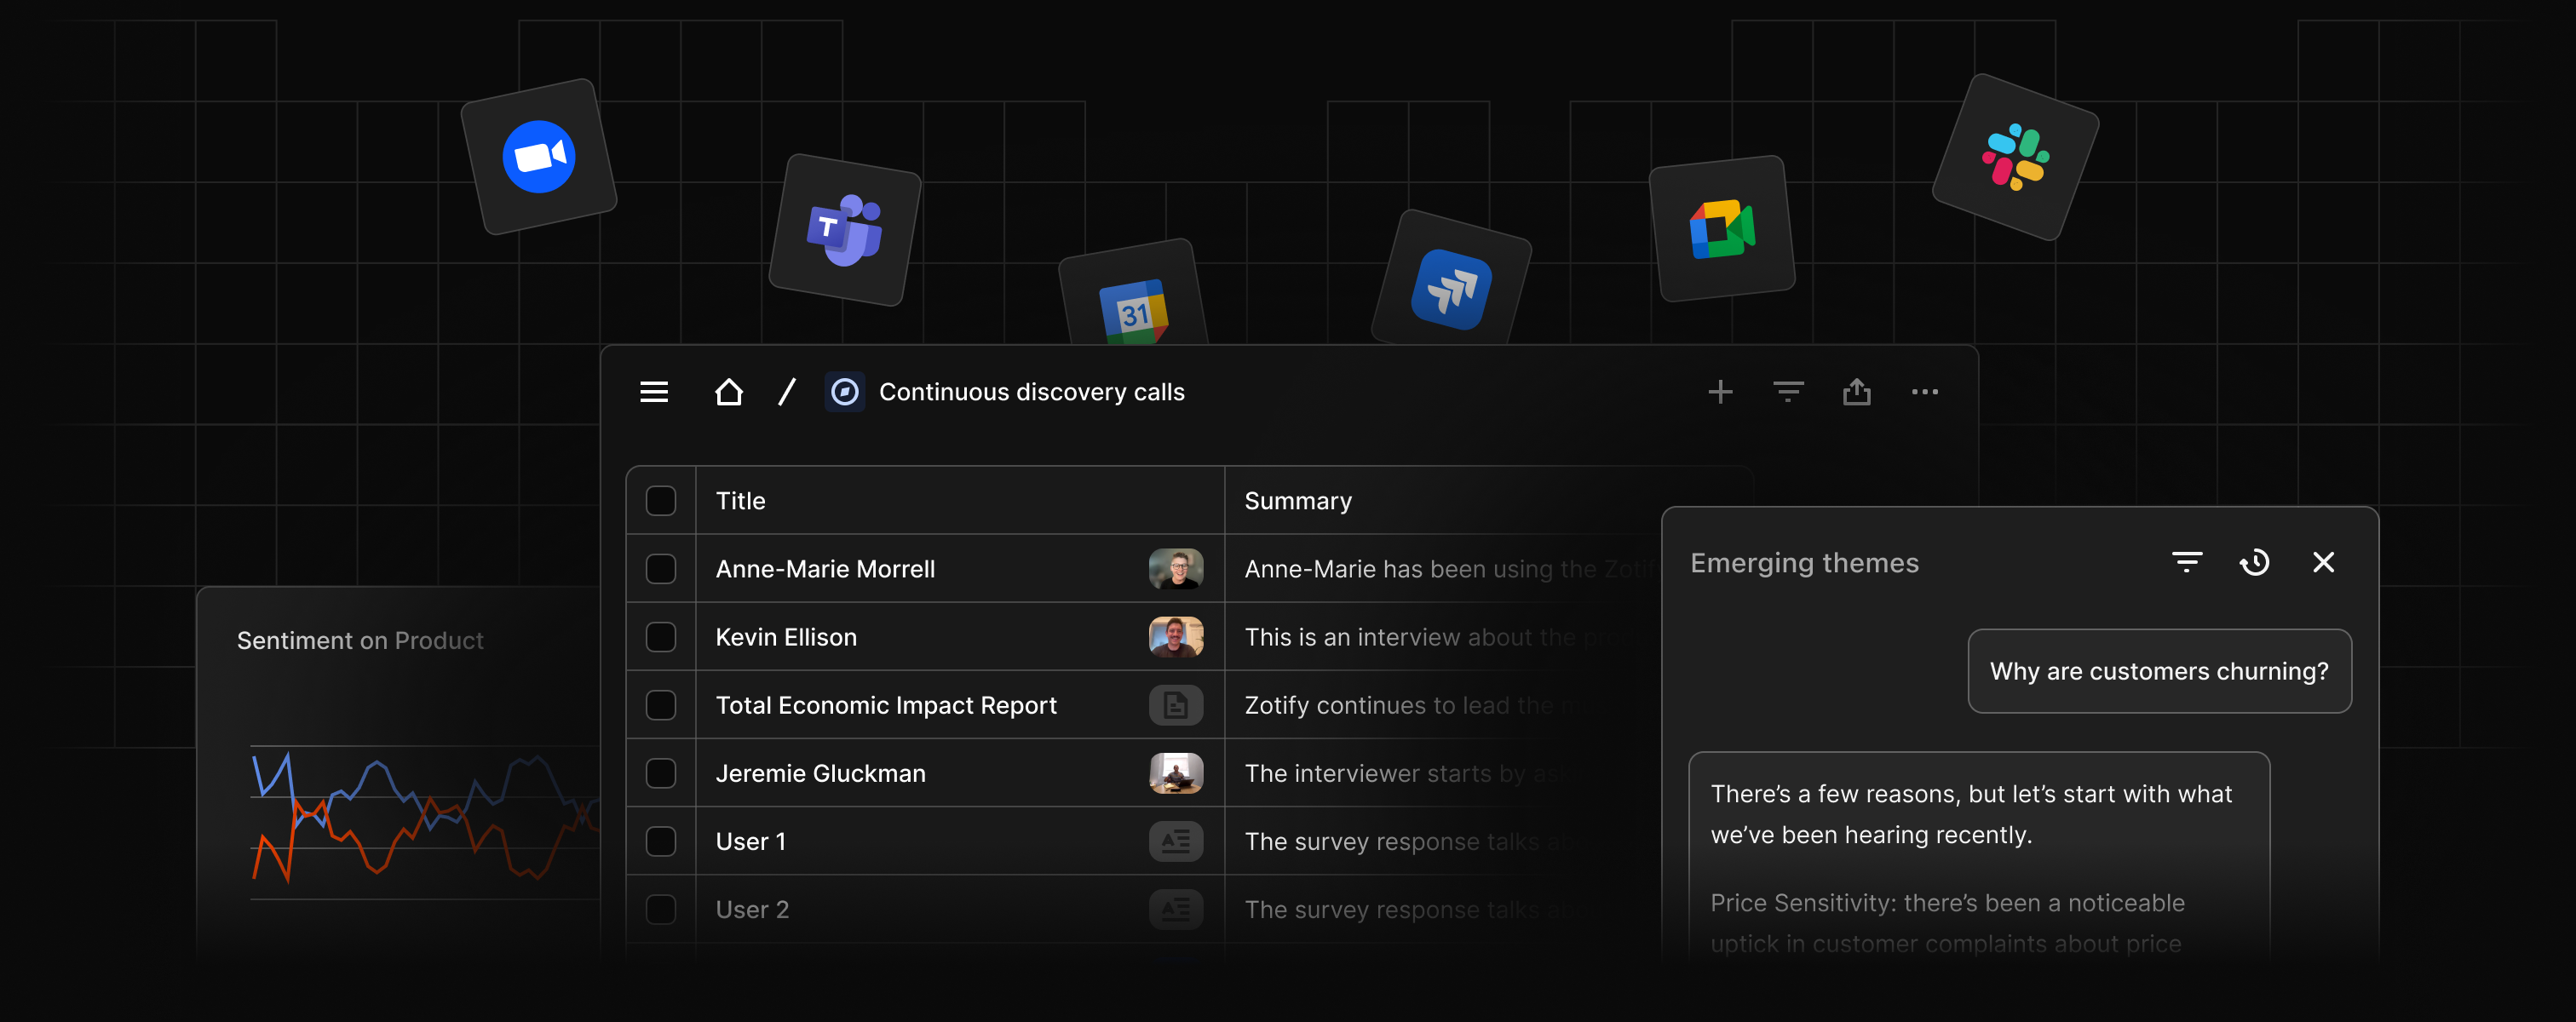Open the Microsoft Teams icon
The height and width of the screenshot is (1022, 2576).
[845, 230]
